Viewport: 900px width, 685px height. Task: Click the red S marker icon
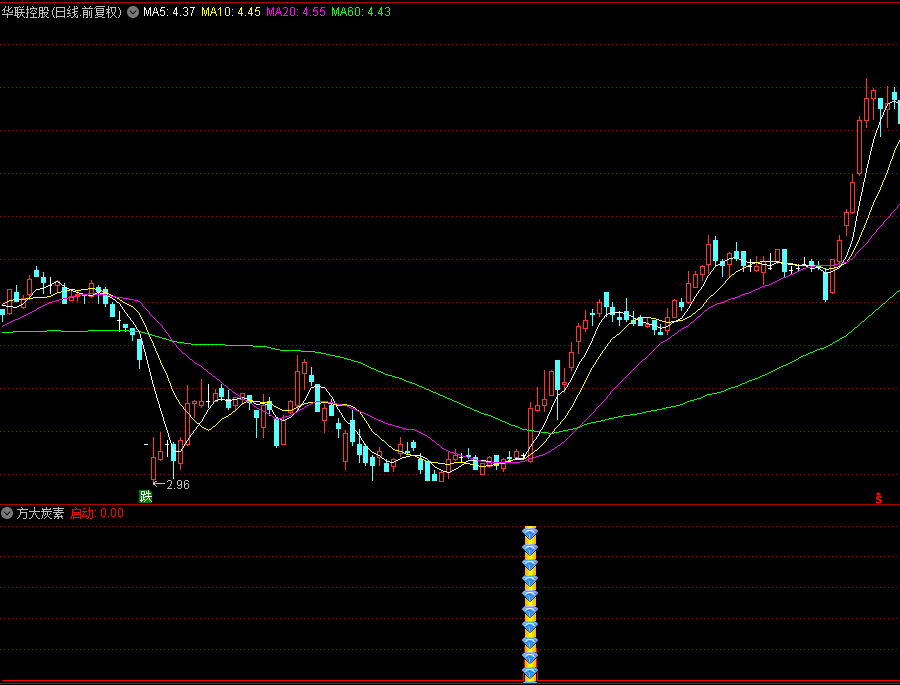(x=879, y=498)
